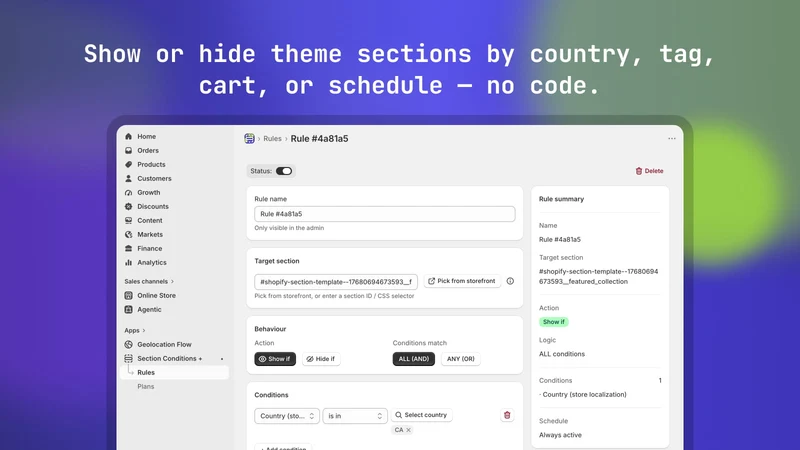
Task: Click the Customers person icon
Action: [129, 179]
